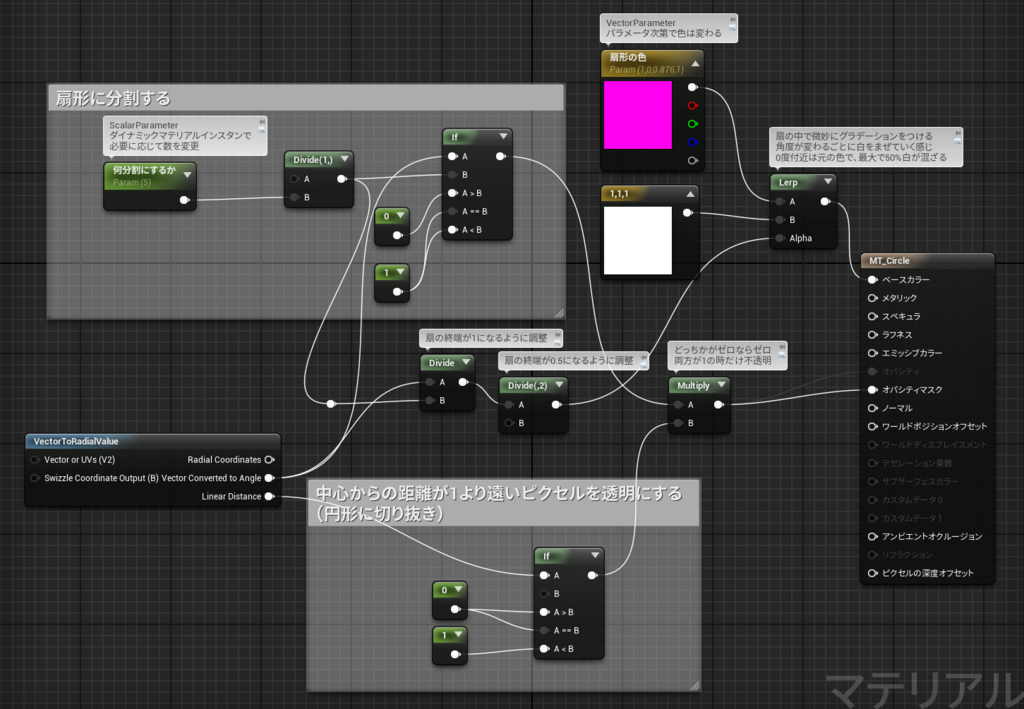Toggle visibility of the ScalarParameter comment bubble
This screenshot has width=1024, height=709.
pos(261,131)
